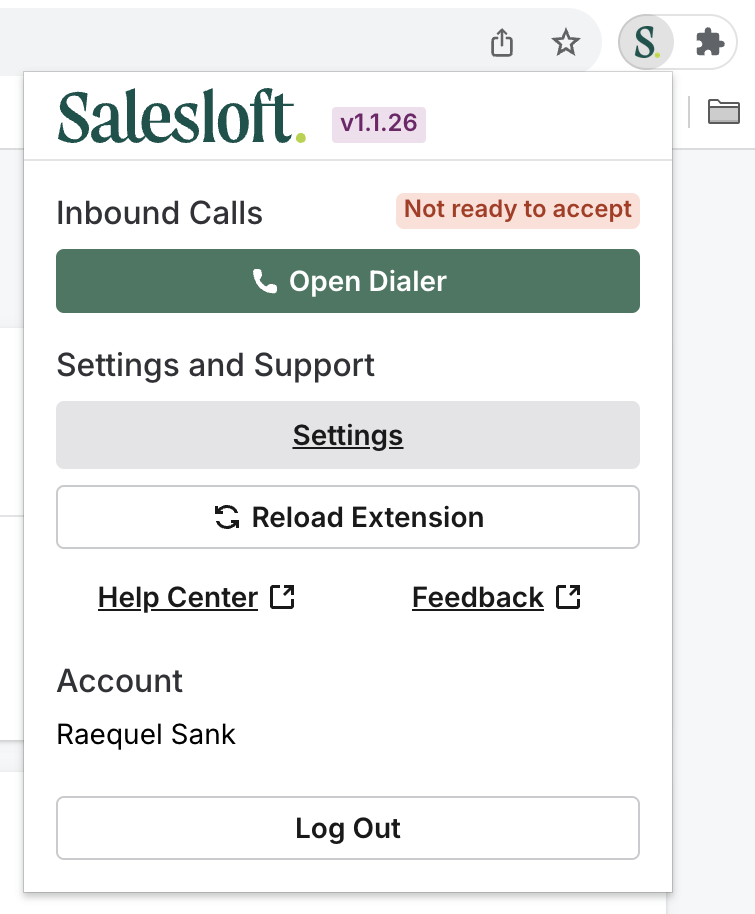
Task: Click the Salesloft extension icon in the toolbar
Action: [x=646, y=43]
